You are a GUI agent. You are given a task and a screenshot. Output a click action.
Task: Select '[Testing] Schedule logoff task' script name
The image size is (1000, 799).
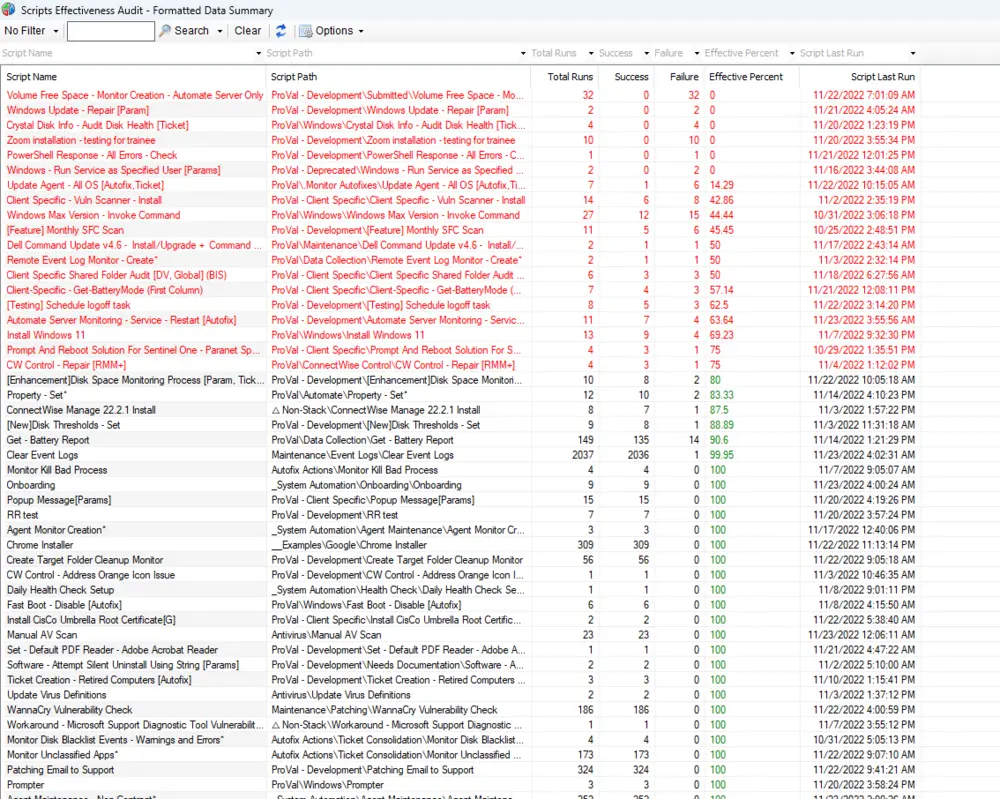(x=68, y=305)
